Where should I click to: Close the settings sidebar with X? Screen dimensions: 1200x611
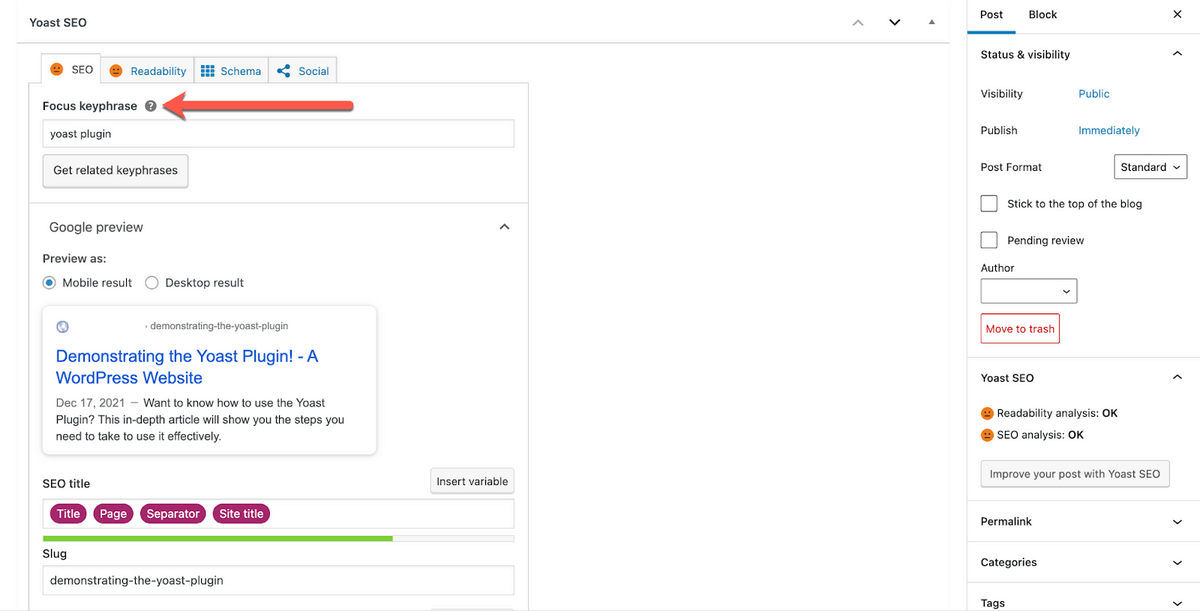point(1176,15)
